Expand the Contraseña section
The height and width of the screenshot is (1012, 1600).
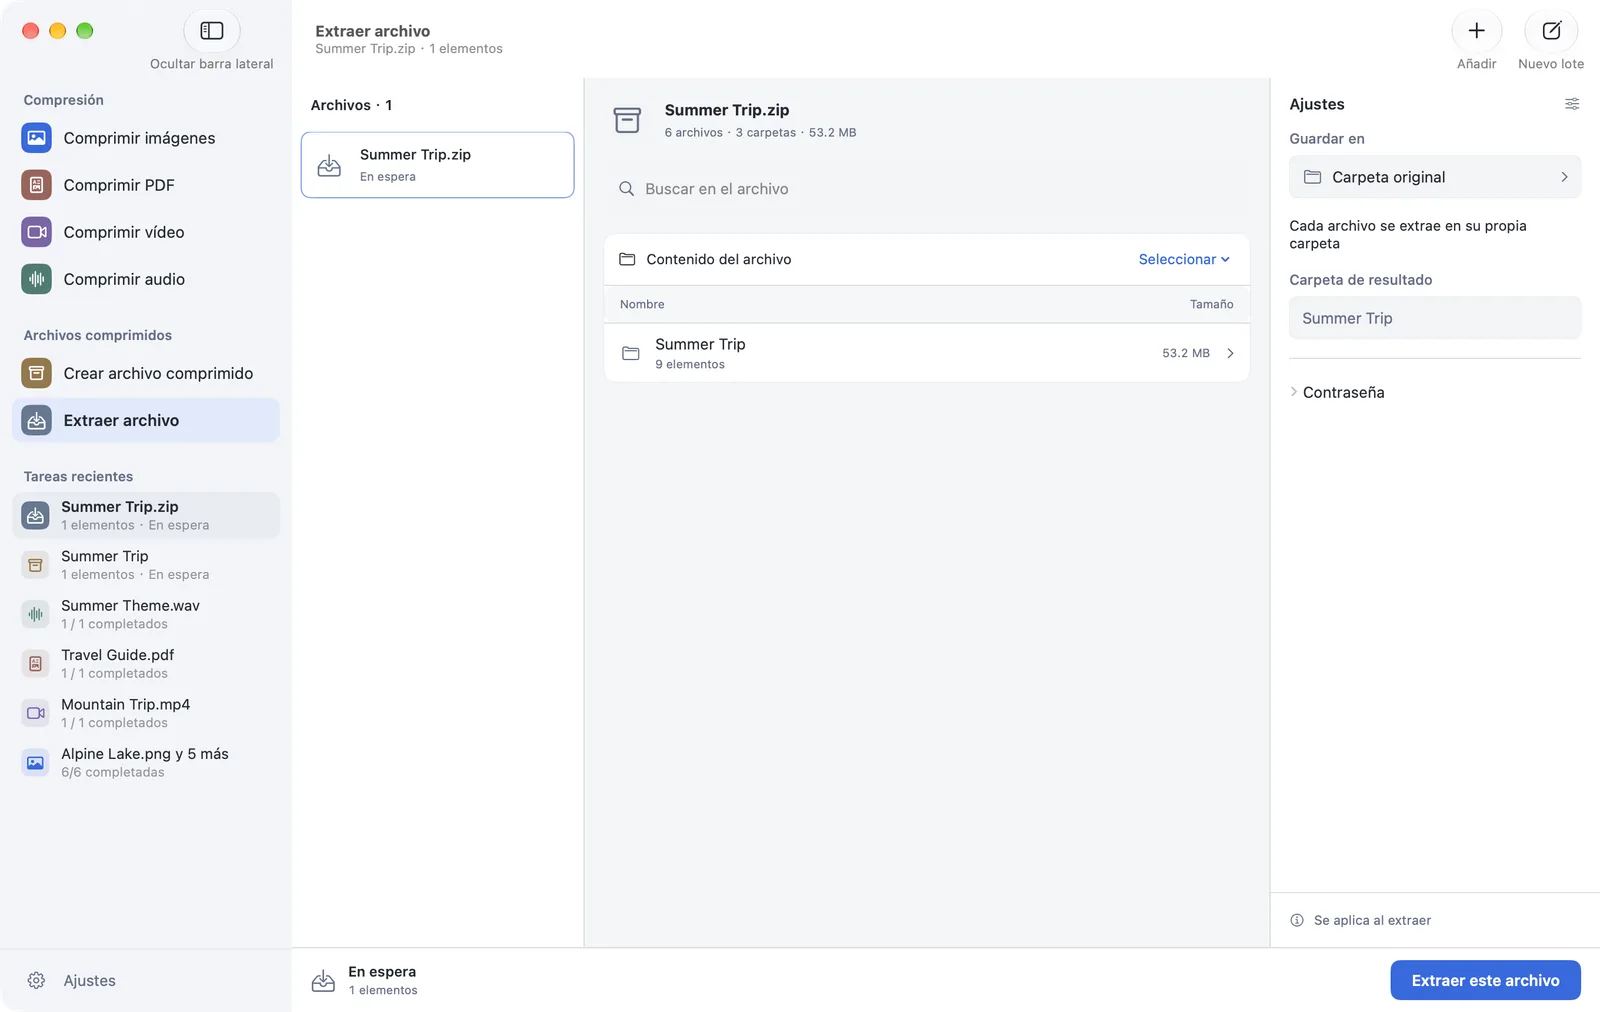point(1337,392)
